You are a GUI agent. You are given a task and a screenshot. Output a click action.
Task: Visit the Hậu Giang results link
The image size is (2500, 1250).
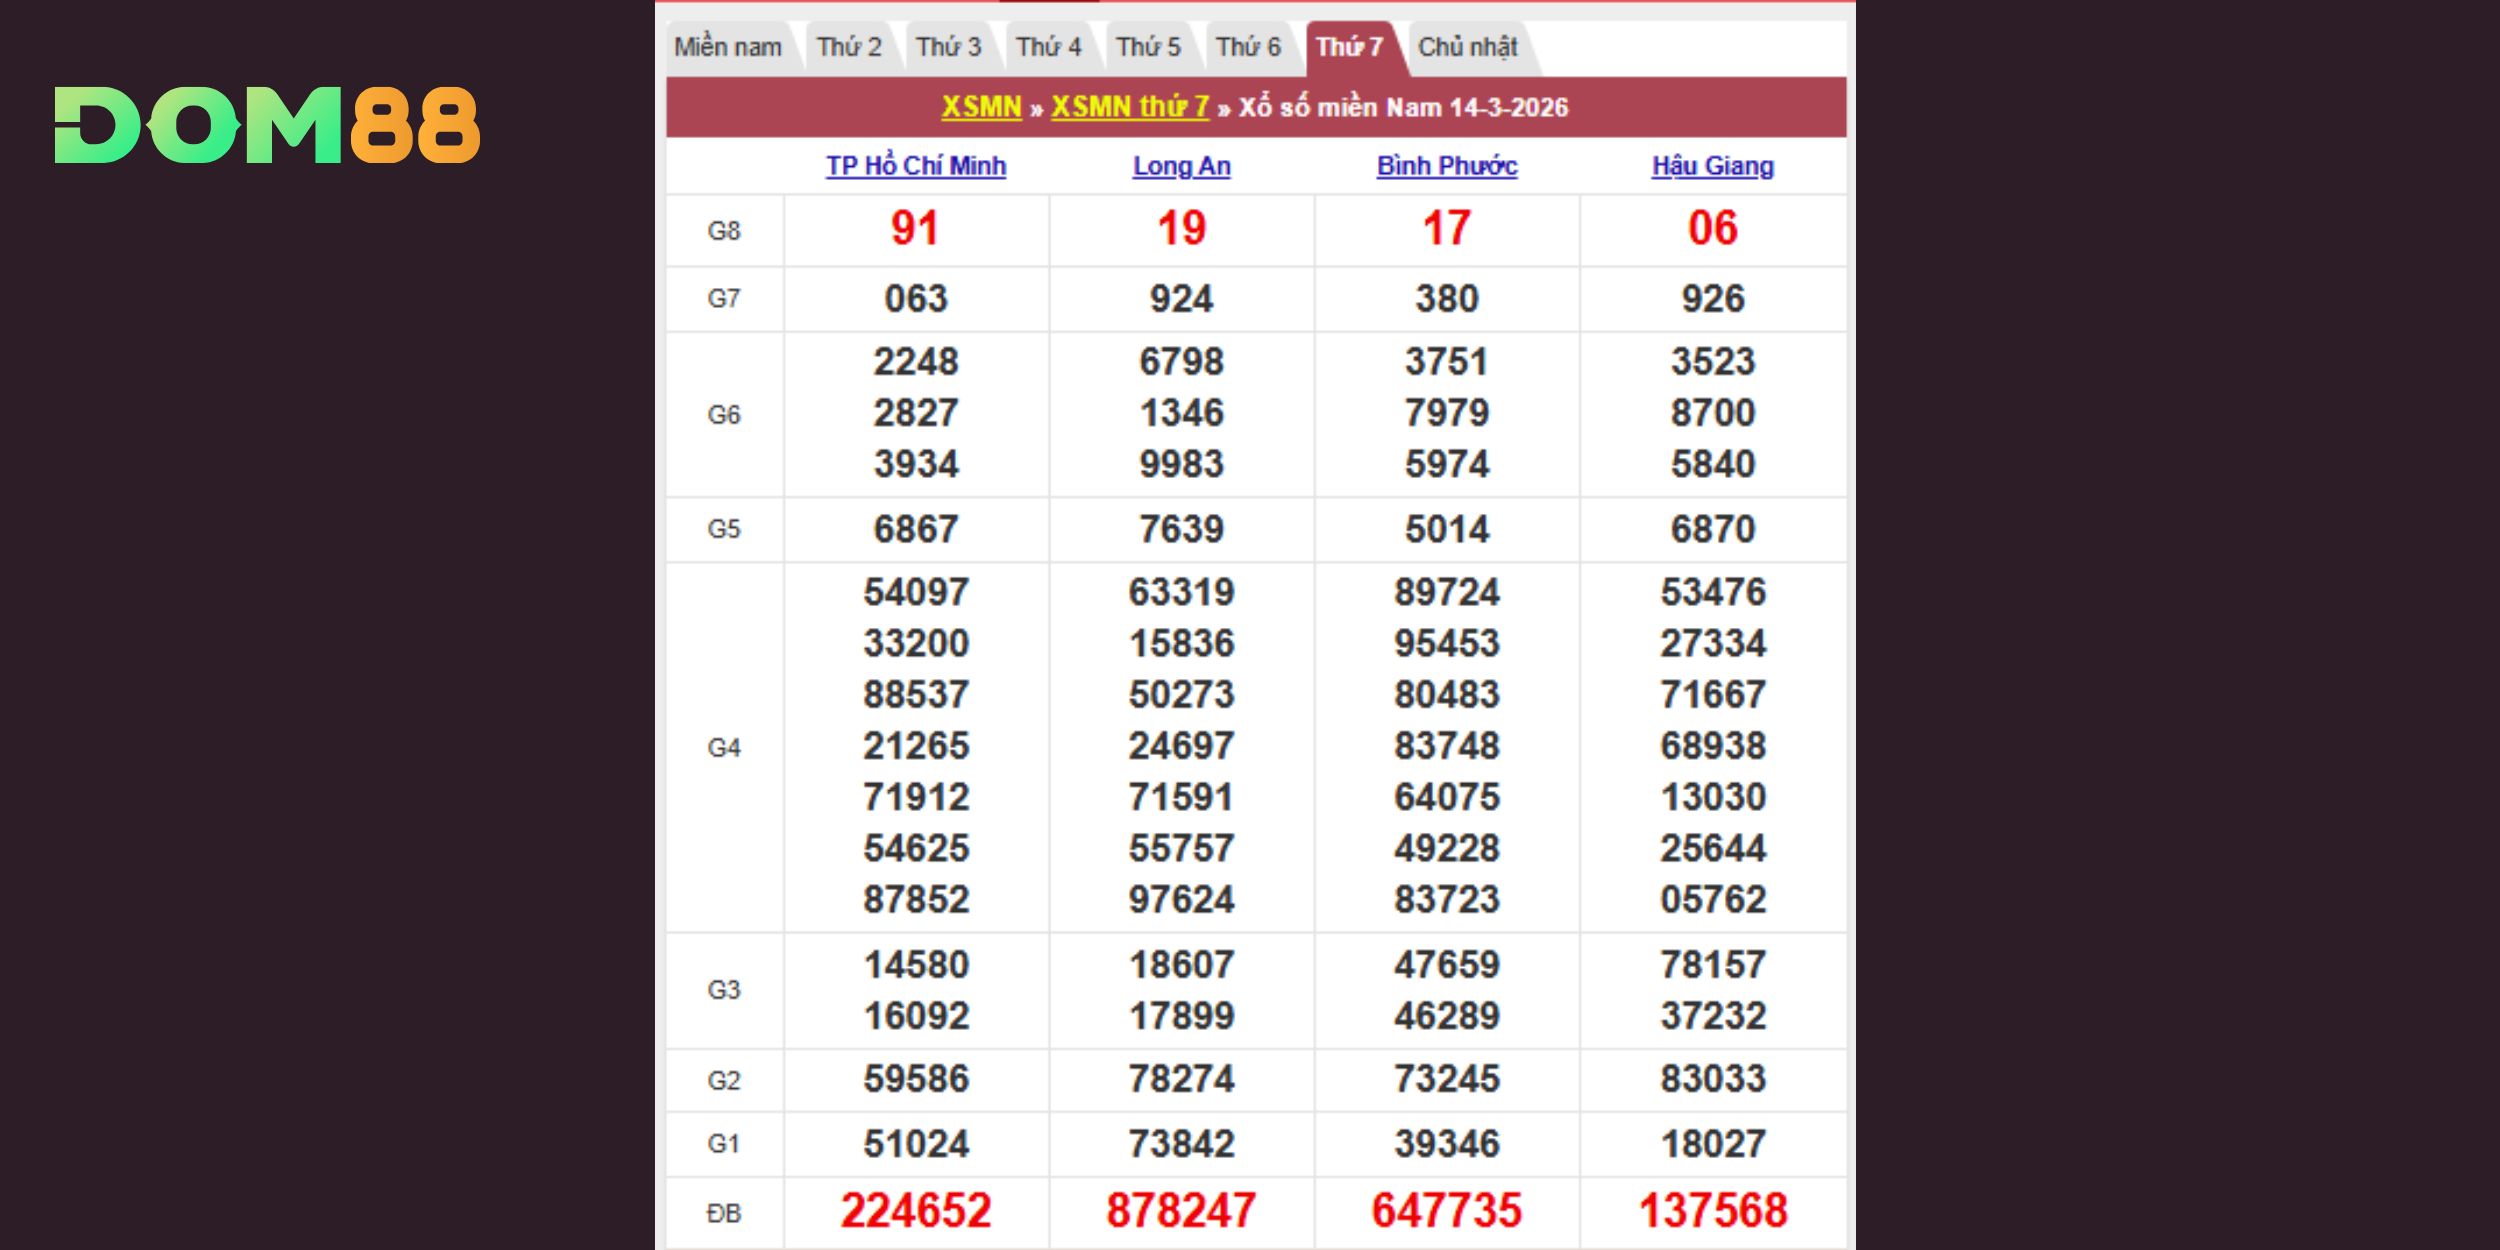[1712, 166]
